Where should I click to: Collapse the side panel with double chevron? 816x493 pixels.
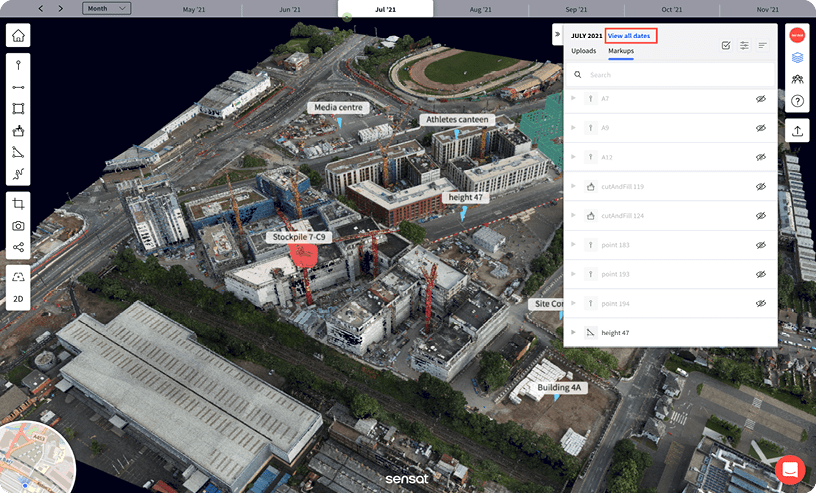[x=557, y=34]
